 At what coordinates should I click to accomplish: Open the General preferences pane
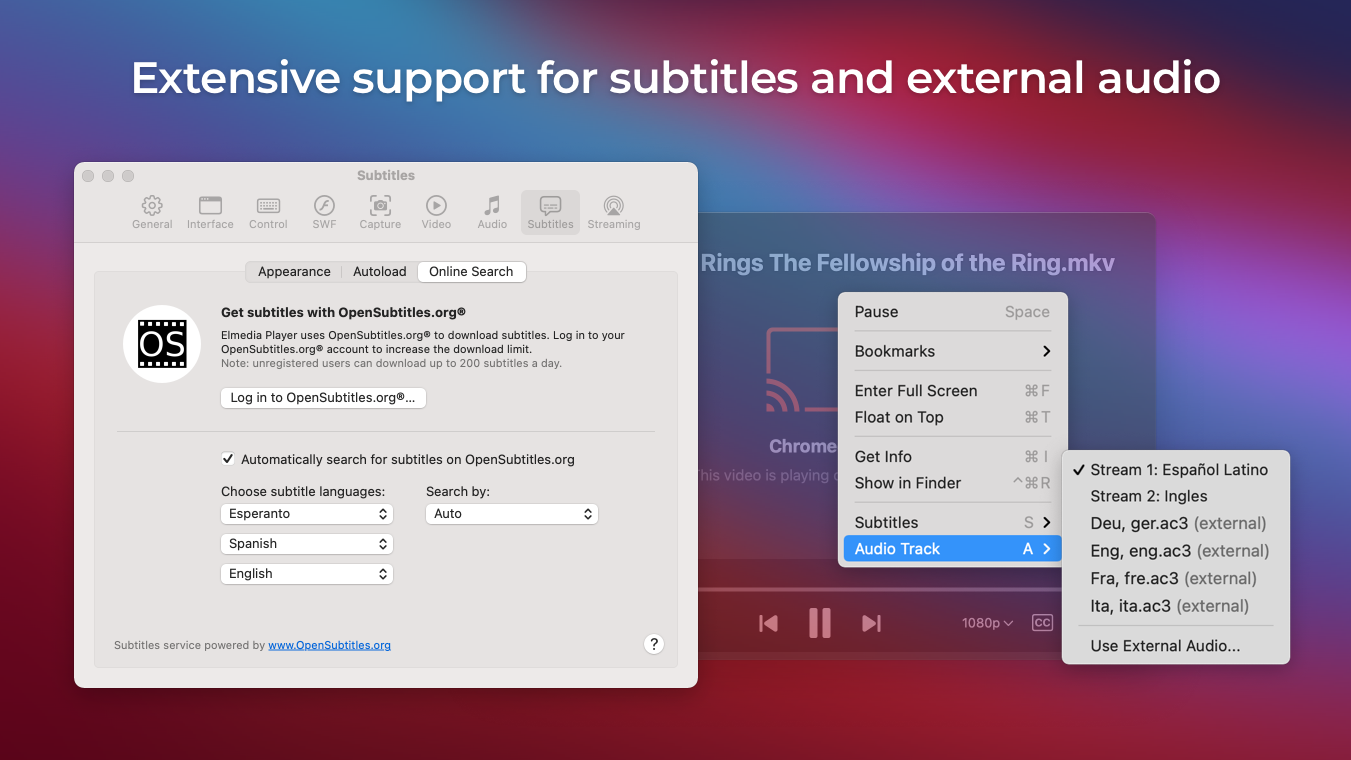click(152, 212)
